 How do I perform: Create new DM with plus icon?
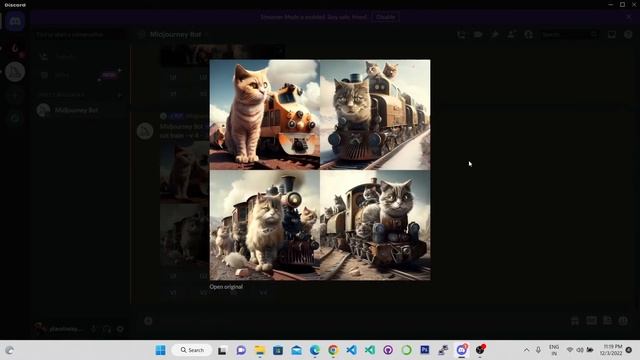120,95
